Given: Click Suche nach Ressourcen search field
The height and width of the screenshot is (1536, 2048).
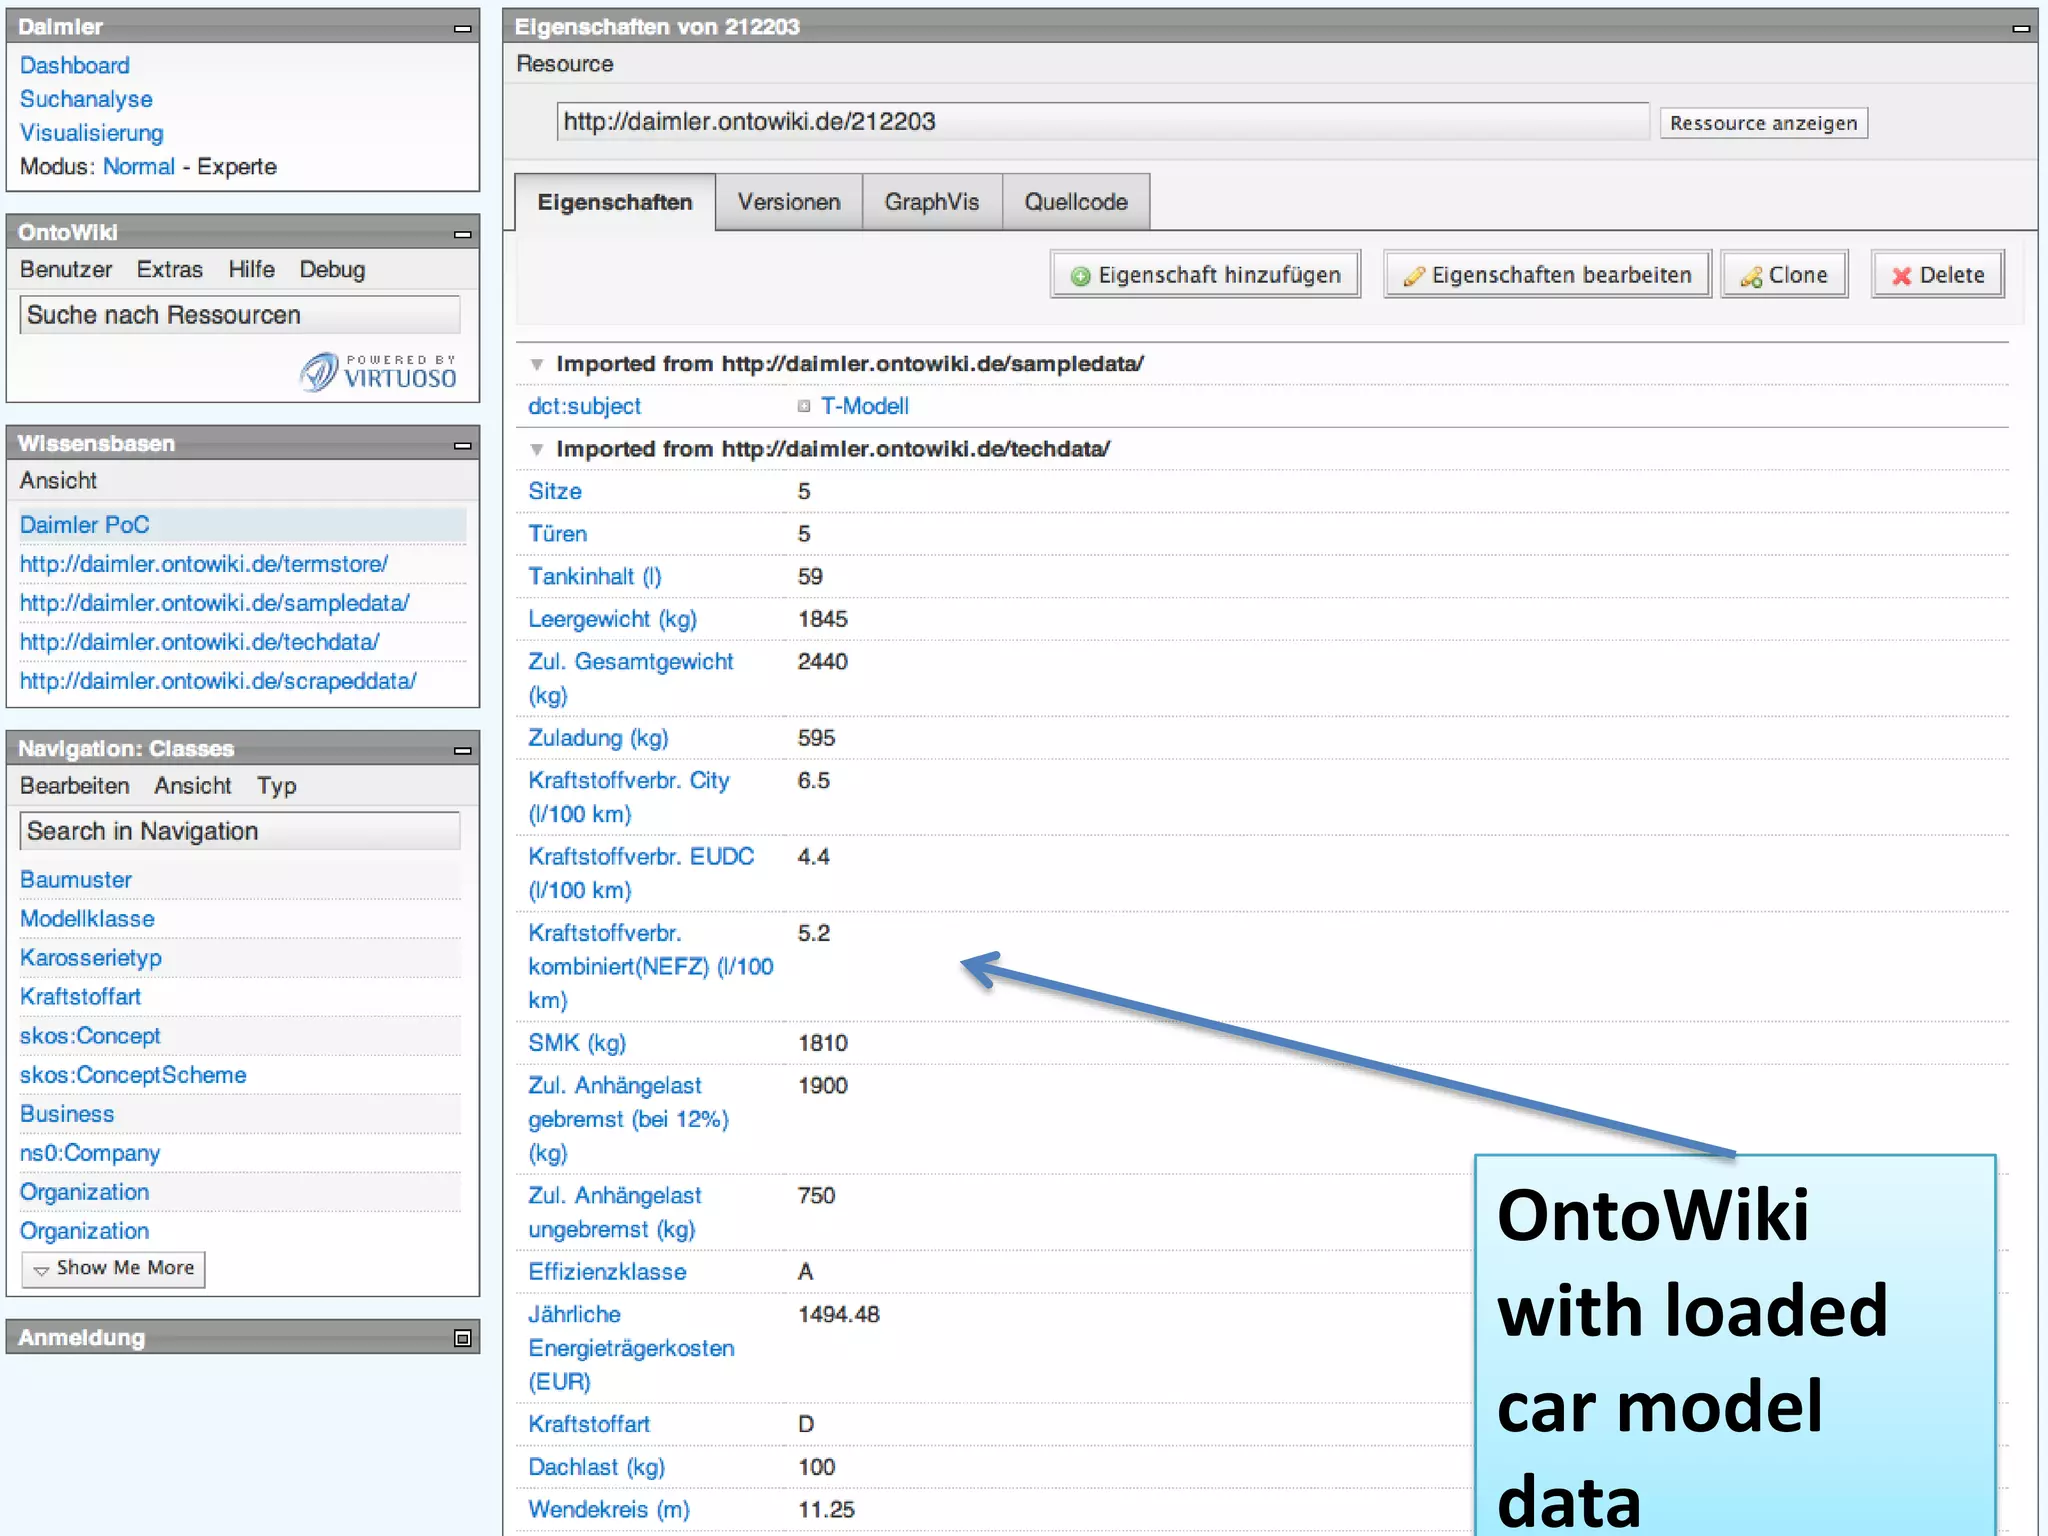Looking at the screenshot, I should (x=240, y=316).
